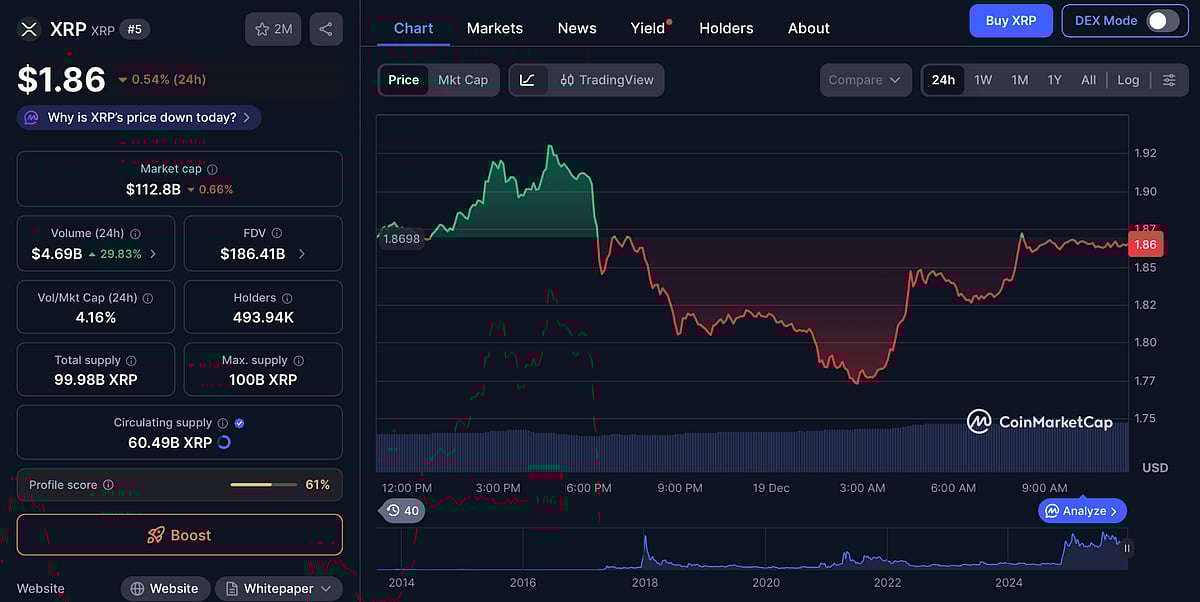Open the Compare dropdown
Image resolution: width=1200 pixels, height=602 pixels.
pos(864,80)
